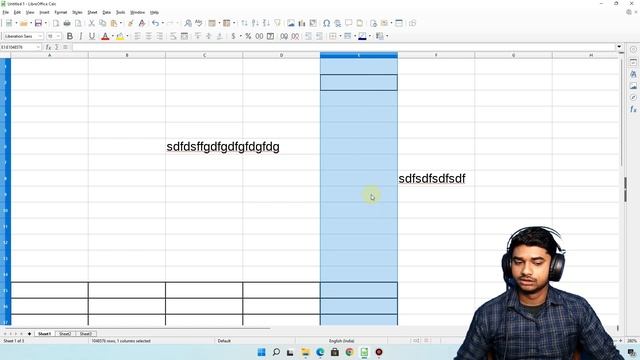
Task: Toggle Underline formatting
Action: pos(92,36)
